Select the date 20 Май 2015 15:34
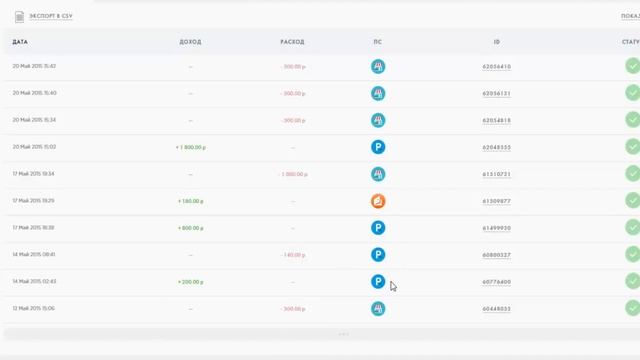 [x=34, y=120]
